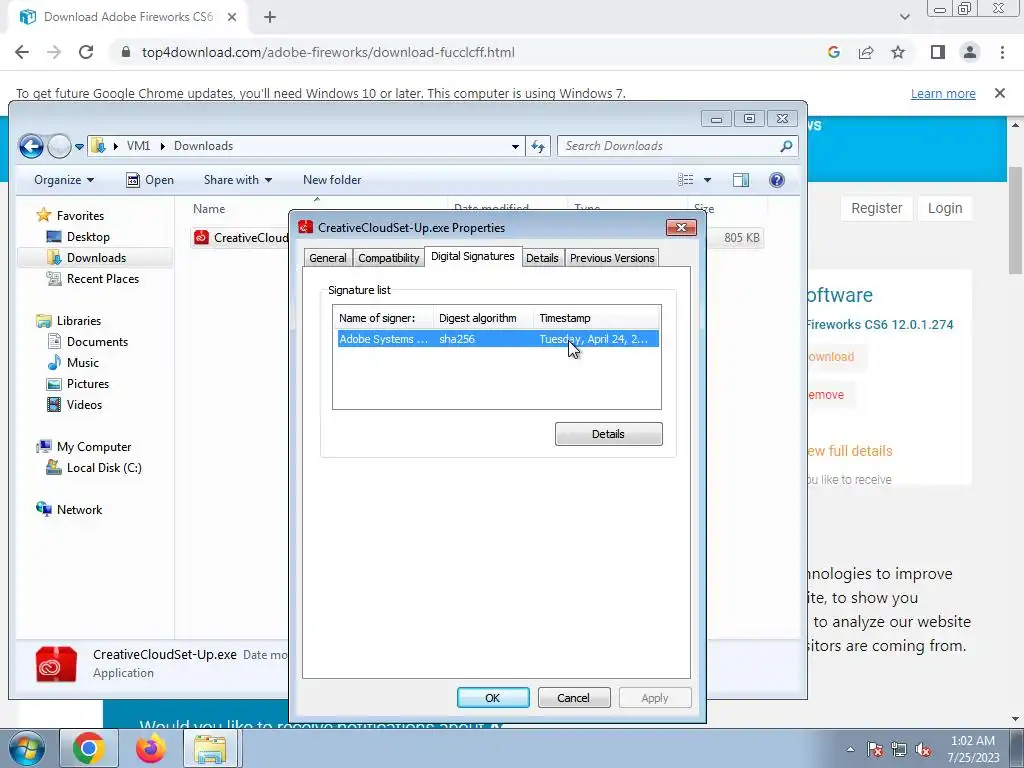
Task: Select the Digital Signatures tab
Action: click(473, 256)
